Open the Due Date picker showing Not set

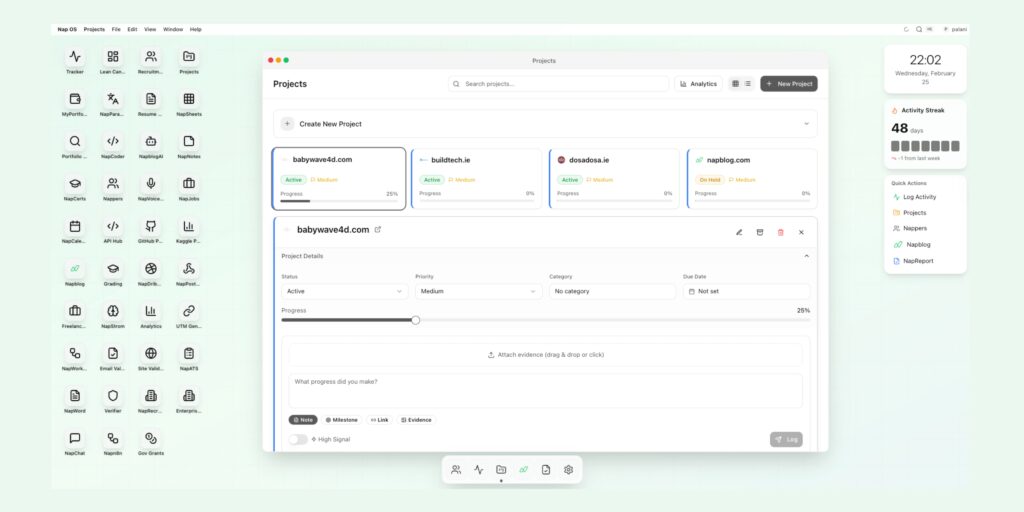pyautogui.click(x=746, y=291)
